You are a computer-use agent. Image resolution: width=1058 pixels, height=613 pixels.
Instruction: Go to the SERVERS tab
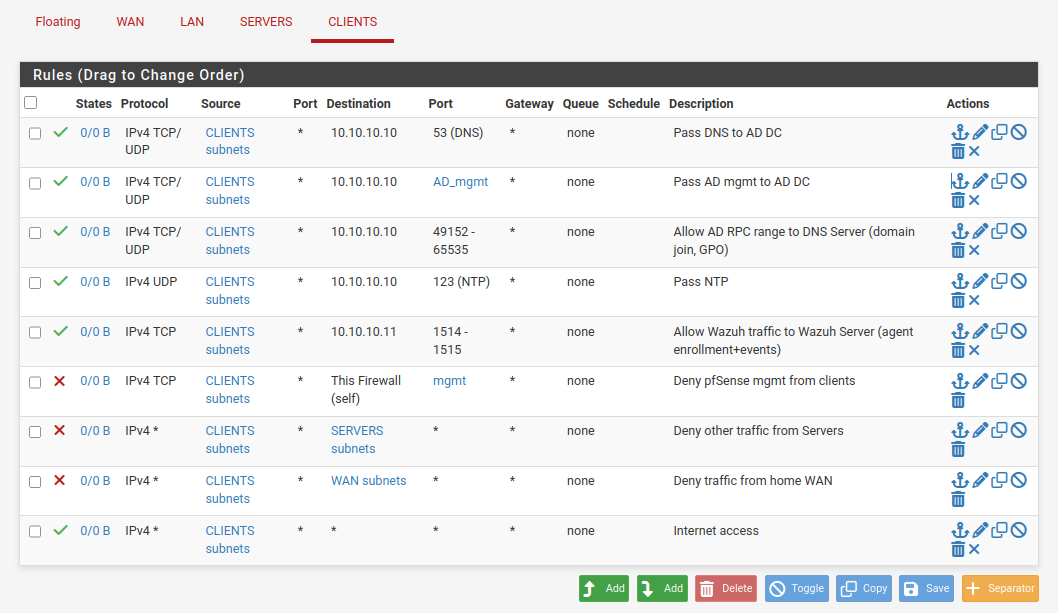point(266,22)
